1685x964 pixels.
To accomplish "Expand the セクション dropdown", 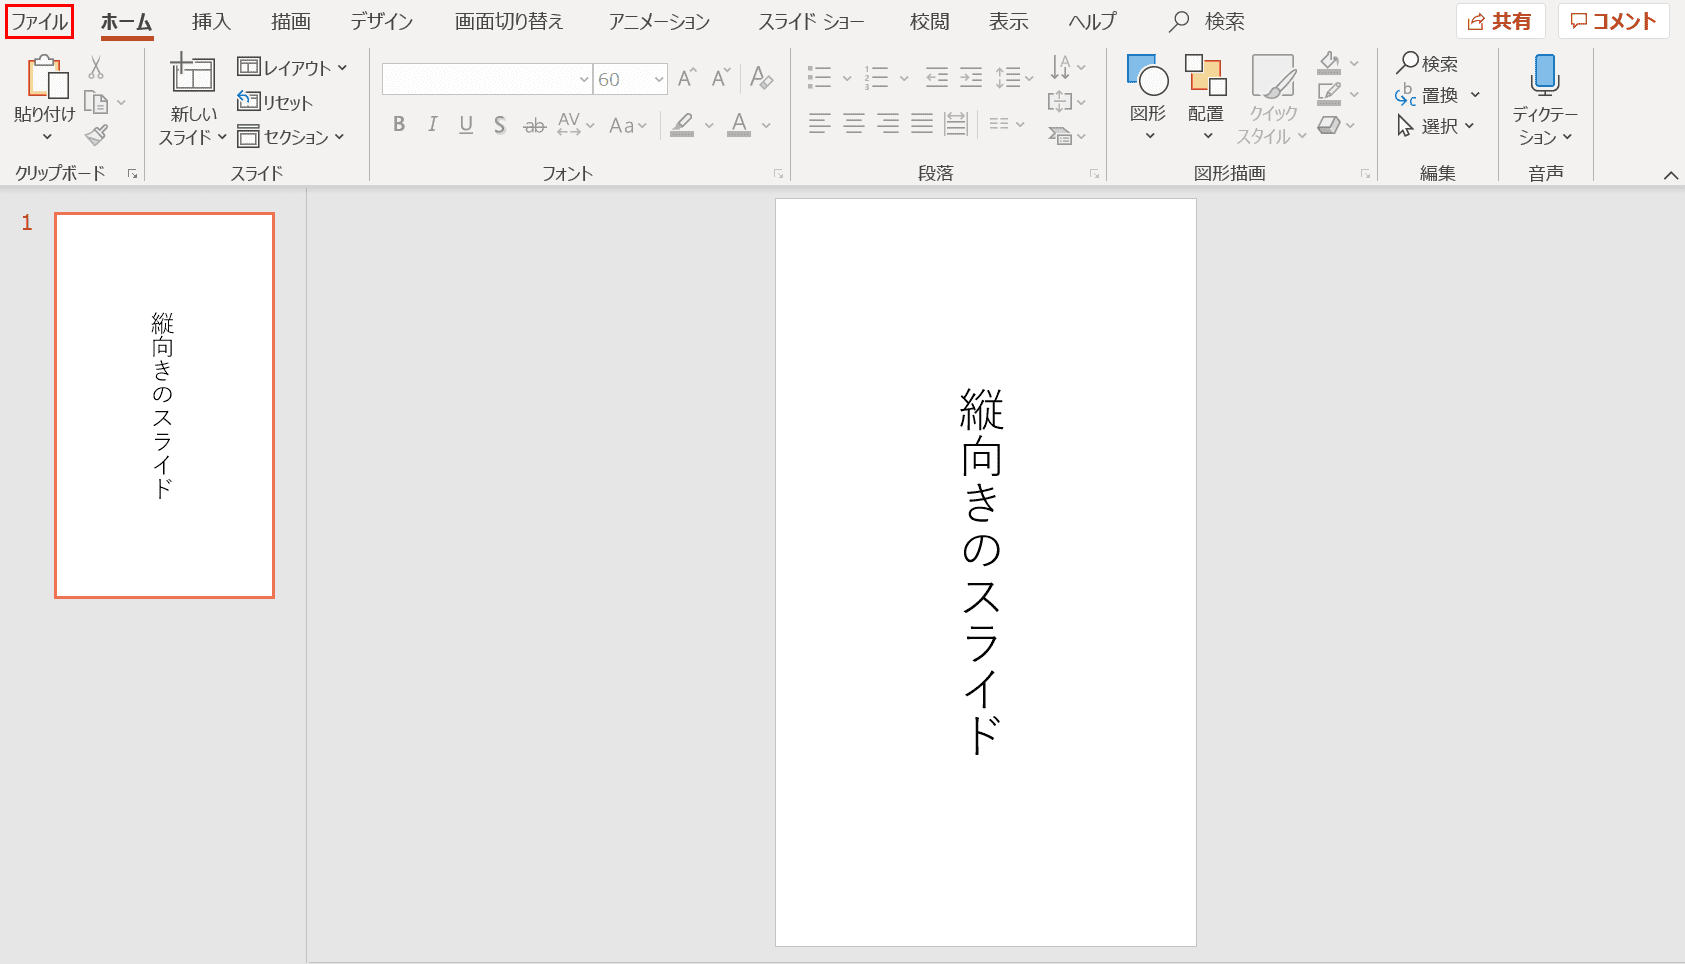I will pos(291,137).
